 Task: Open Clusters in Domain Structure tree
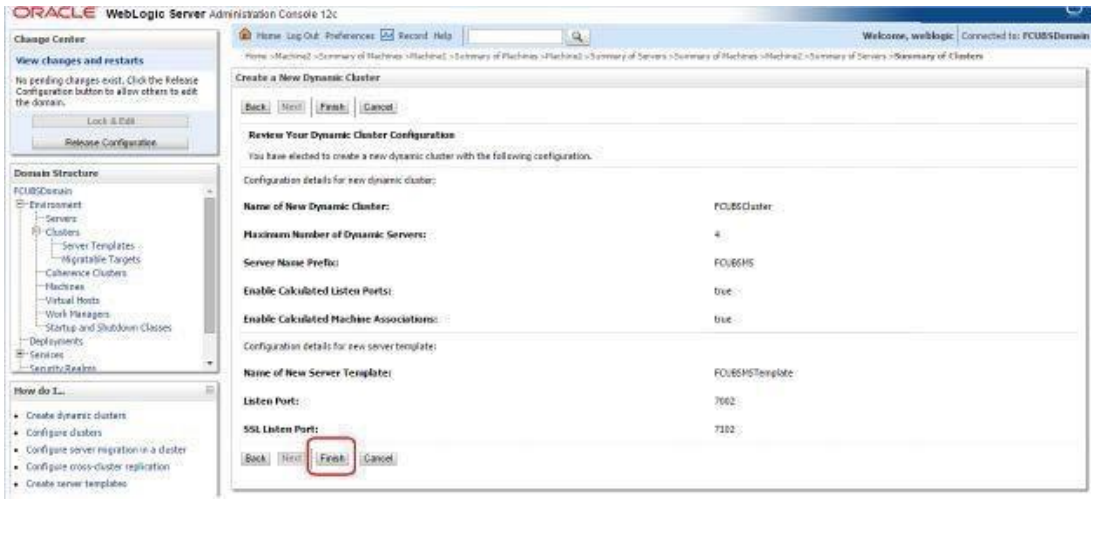[62, 232]
